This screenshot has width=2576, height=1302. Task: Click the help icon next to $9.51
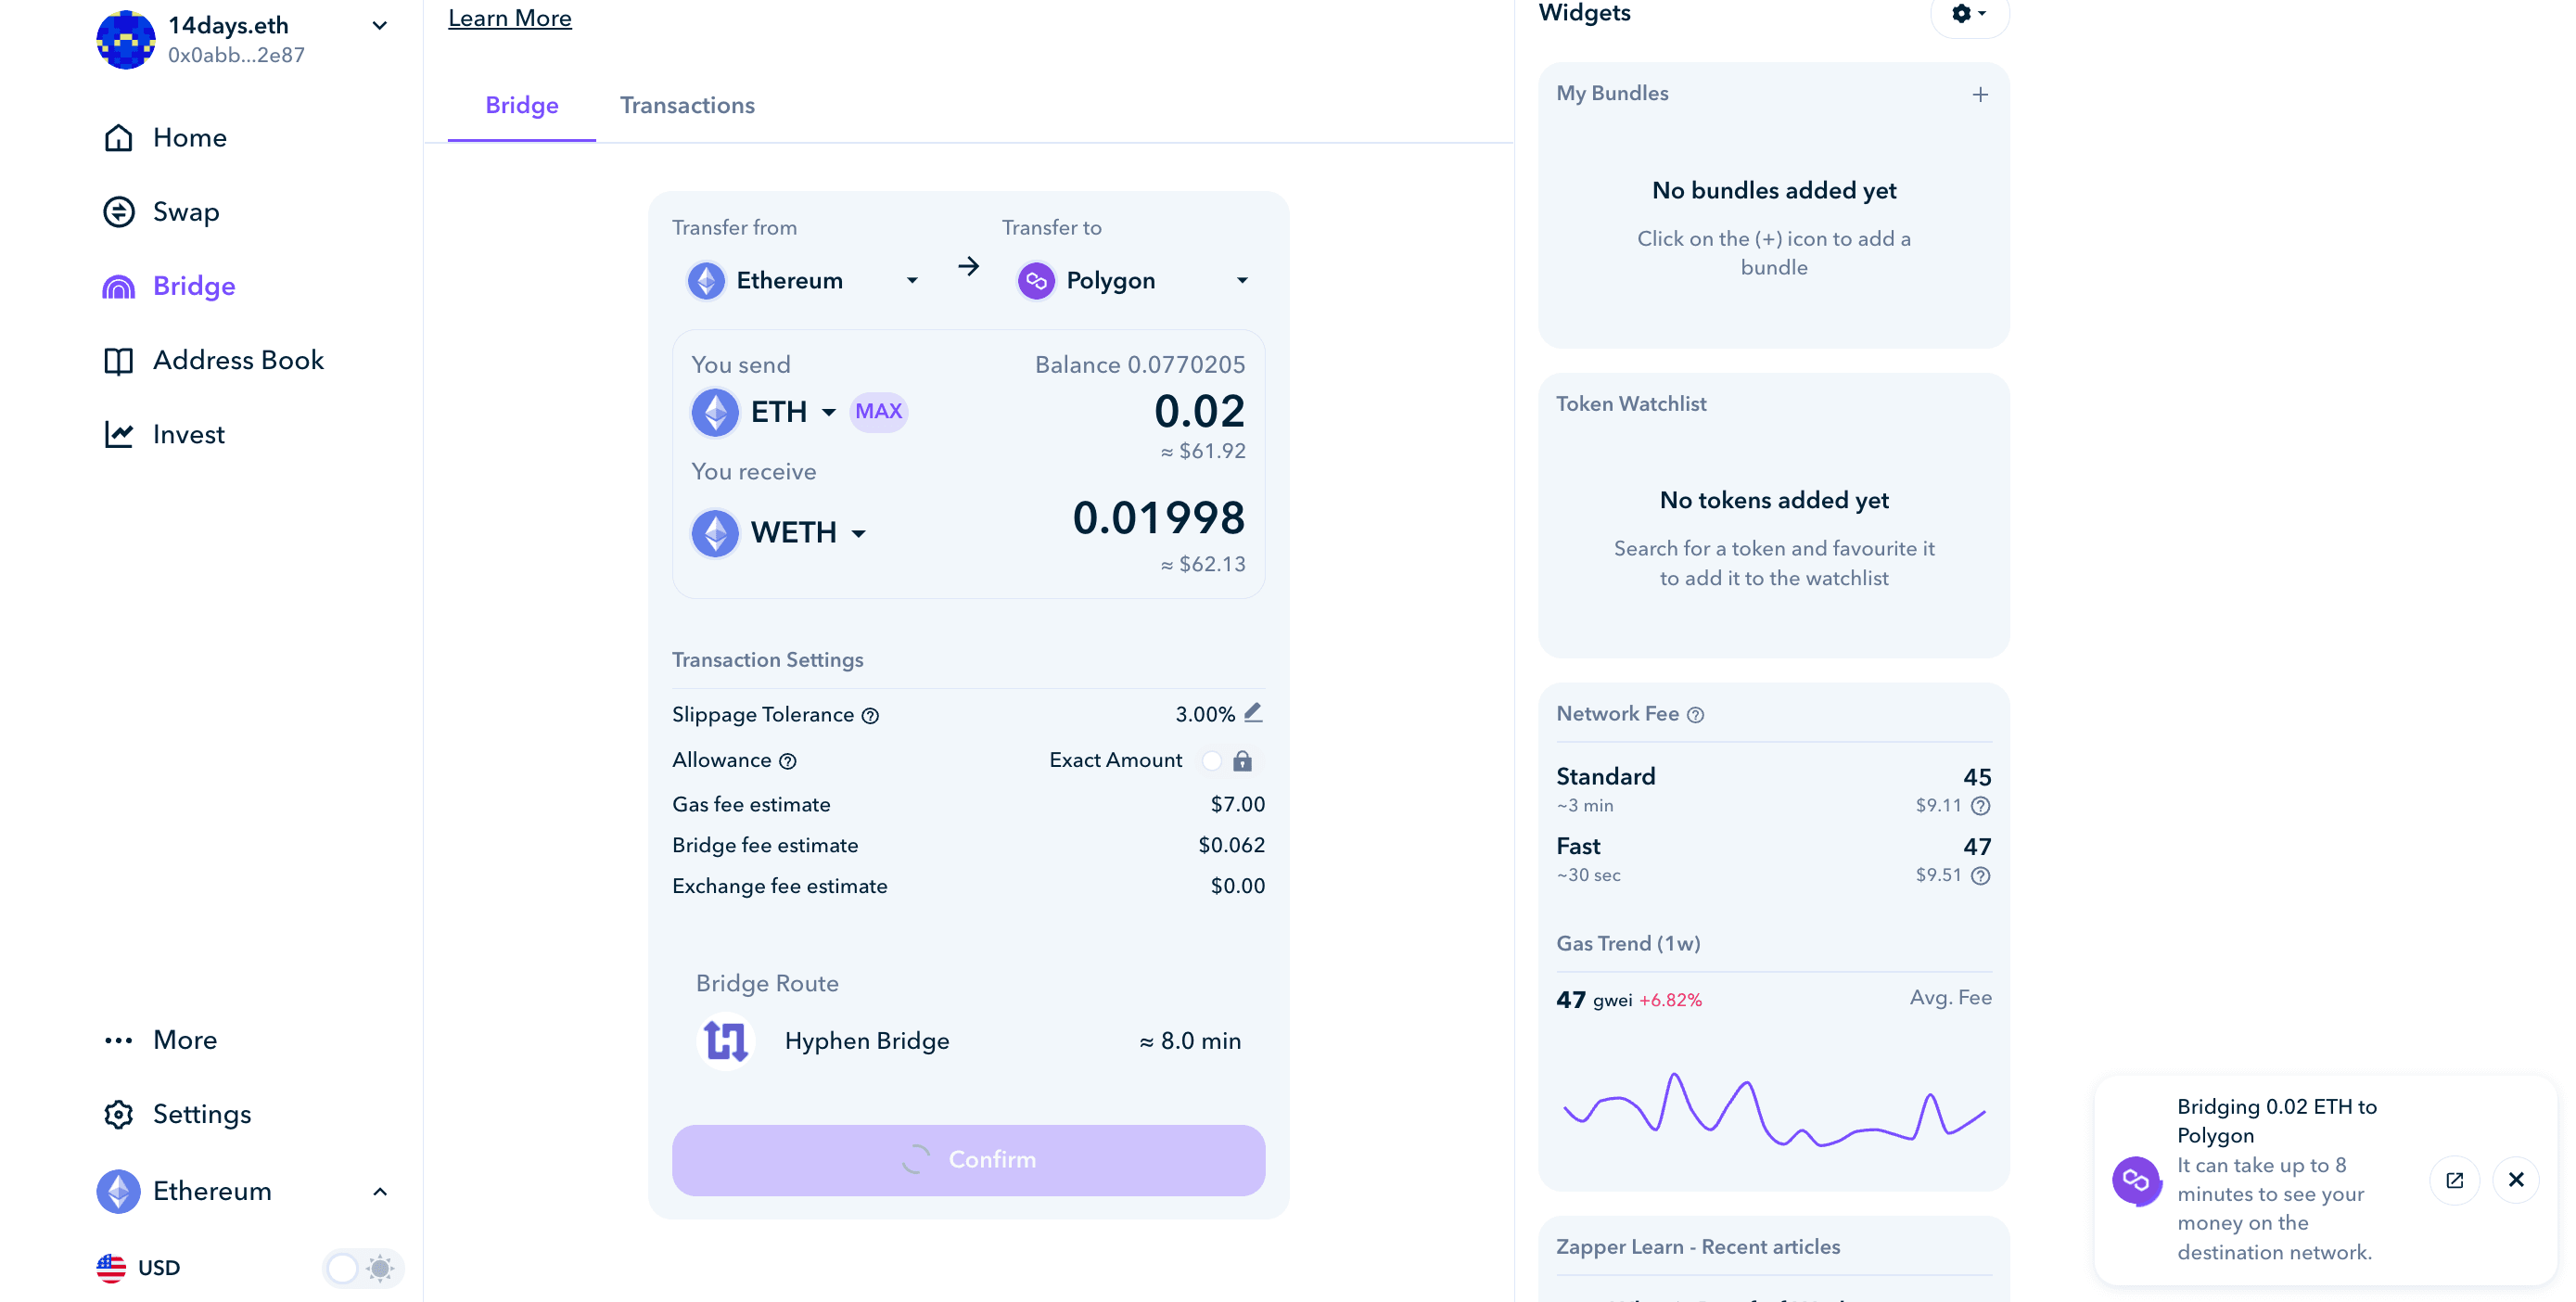tap(1980, 876)
